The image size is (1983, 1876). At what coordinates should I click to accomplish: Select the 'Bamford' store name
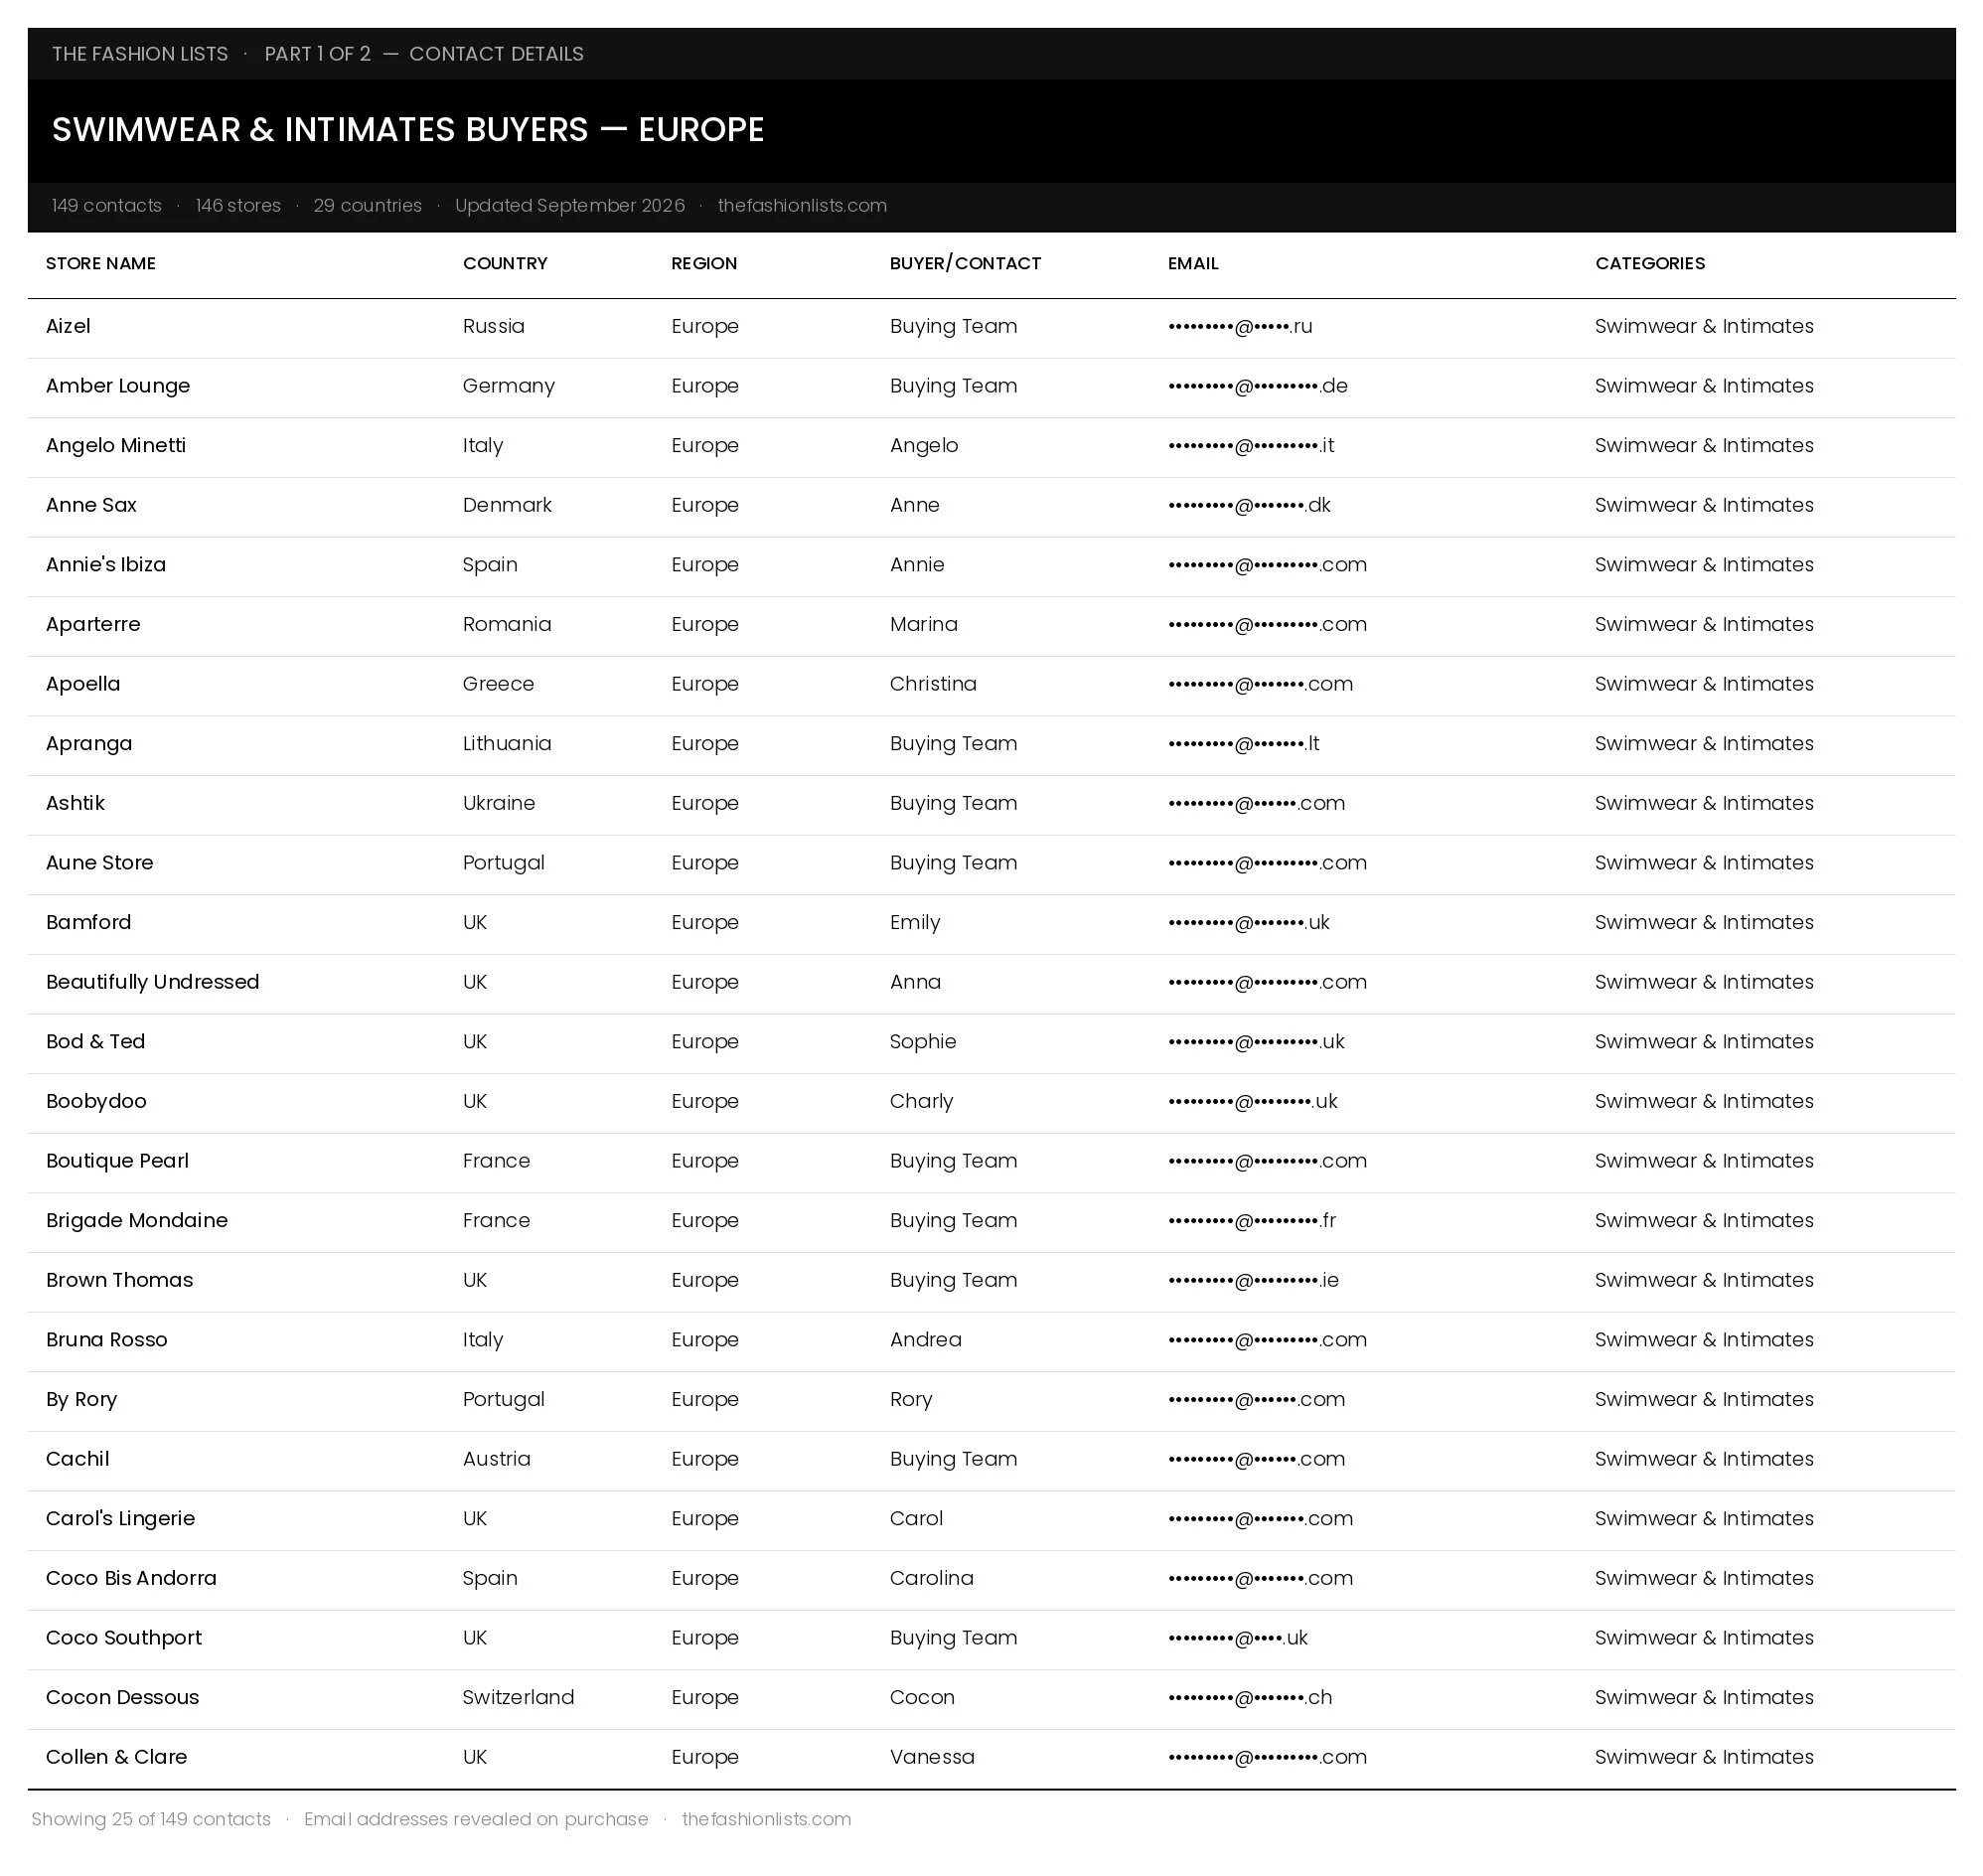point(88,923)
